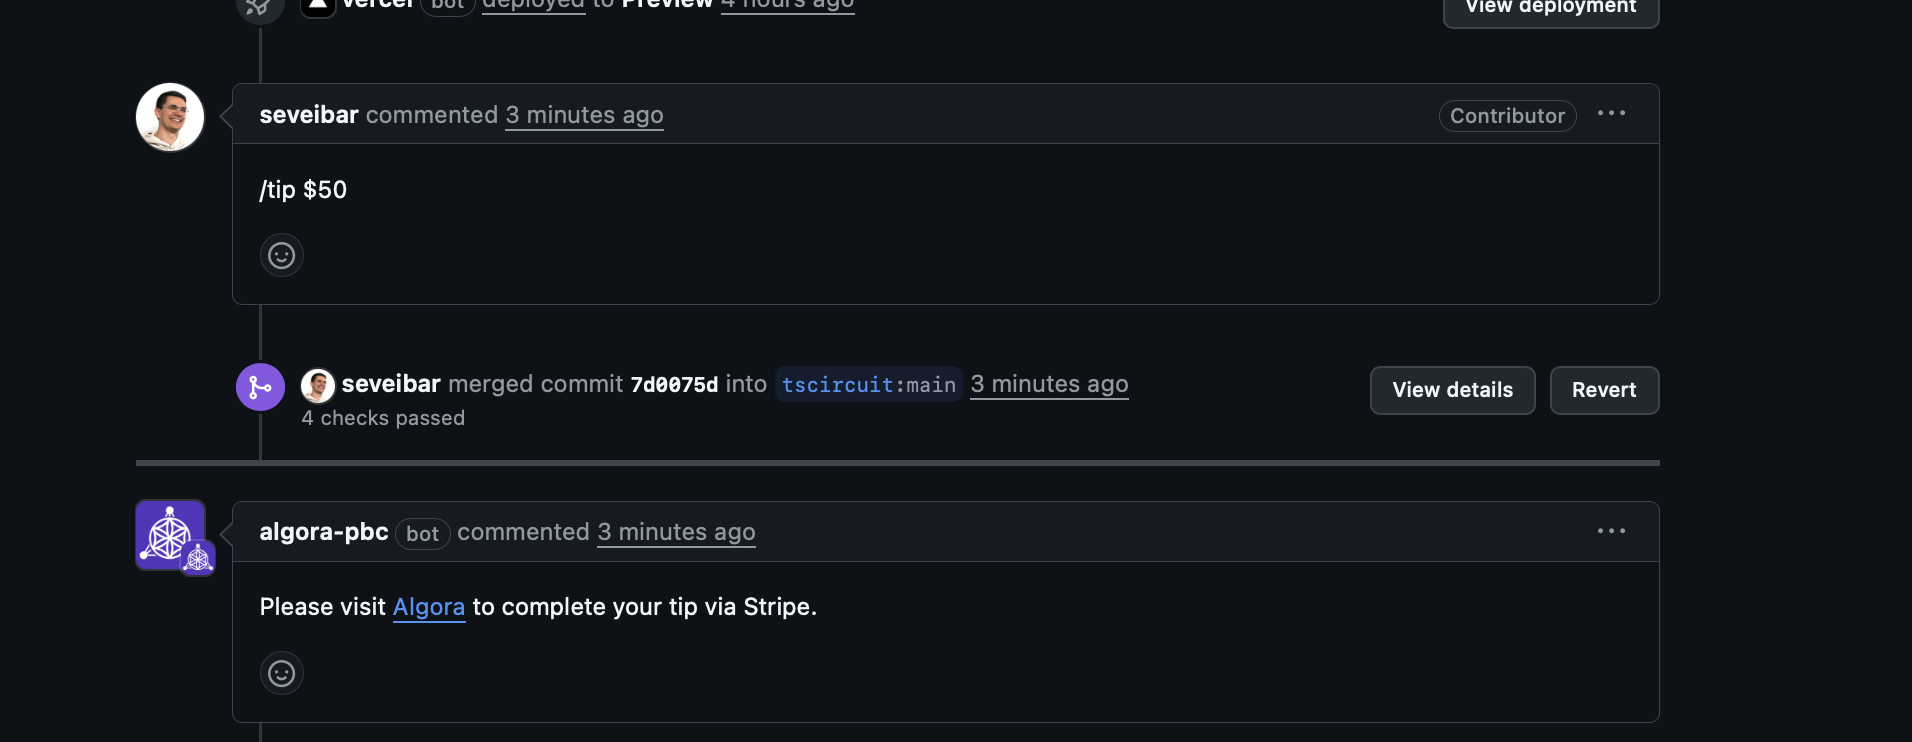Viewport: 1912px width, 742px height.
Task: Click the Vercel bot avatar logo
Action: click(317, 6)
